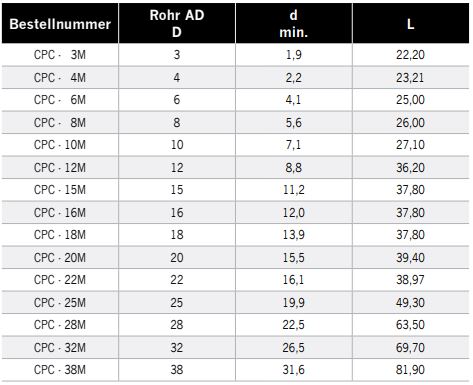The image size is (473, 385).
Task: Select the L column header
Action: pos(410,24)
